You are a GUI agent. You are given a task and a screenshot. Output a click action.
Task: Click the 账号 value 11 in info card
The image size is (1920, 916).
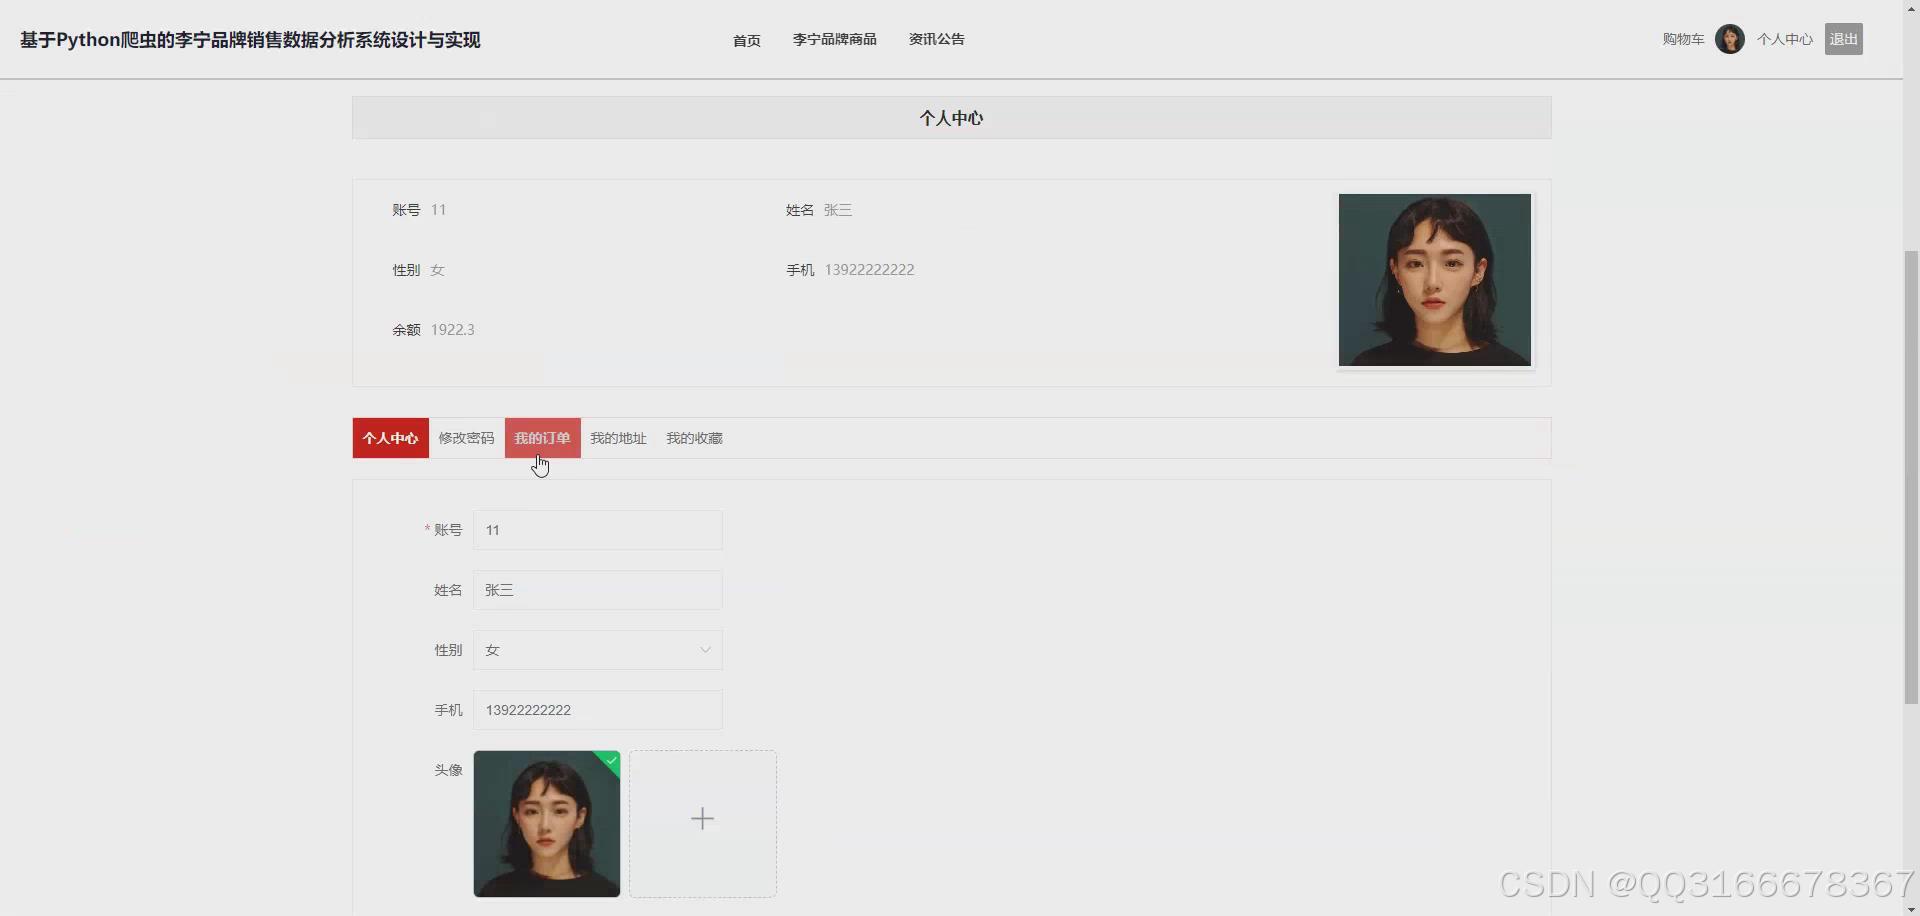[x=438, y=210]
